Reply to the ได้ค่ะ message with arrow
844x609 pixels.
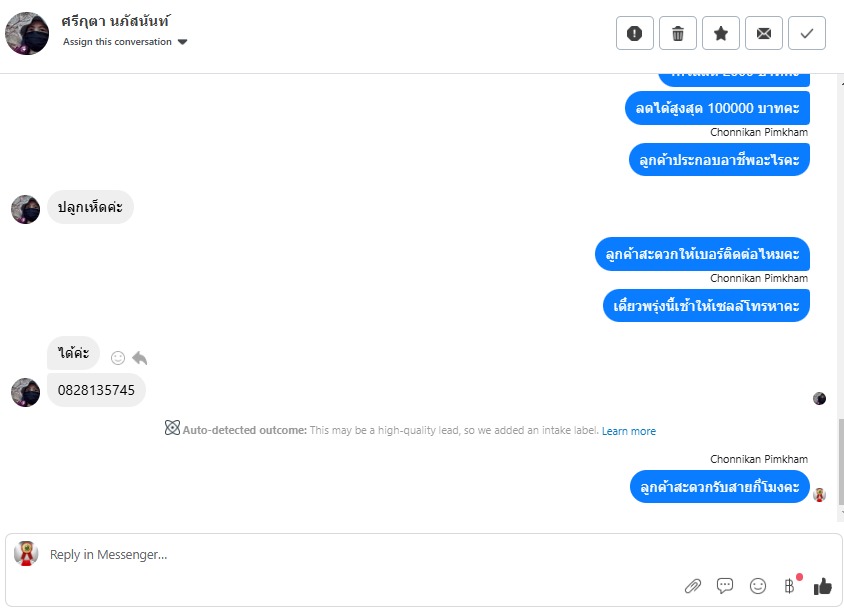point(139,358)
